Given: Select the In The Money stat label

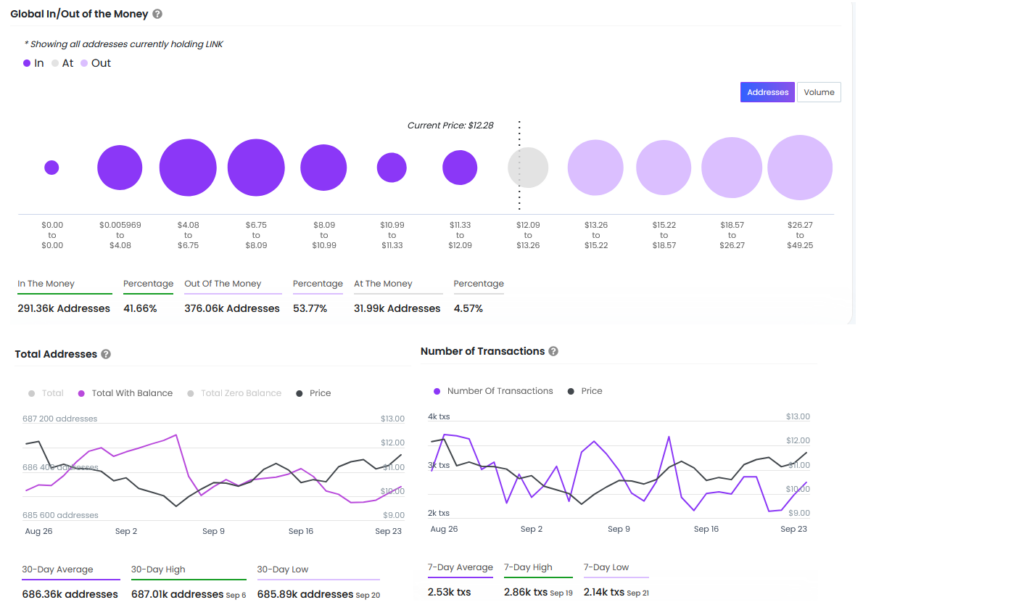Looking at the screenshot, I should click(46, 284).
